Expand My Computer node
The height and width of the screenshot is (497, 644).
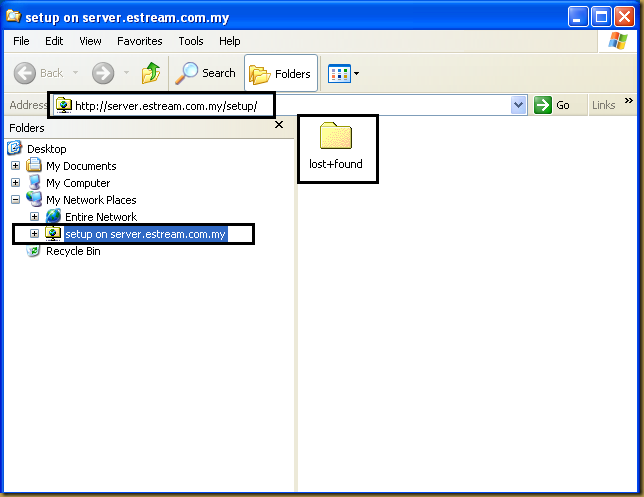tap(16, 182)
